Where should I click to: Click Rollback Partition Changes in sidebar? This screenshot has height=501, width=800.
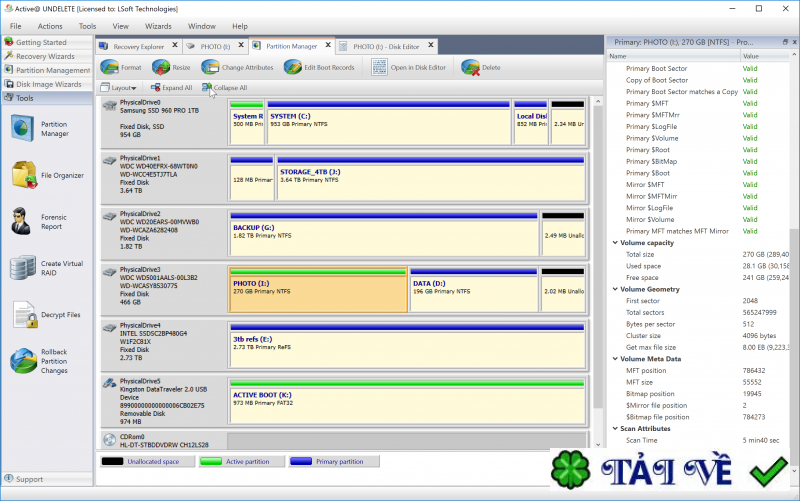pyautogui.click(x=25, y=361)
